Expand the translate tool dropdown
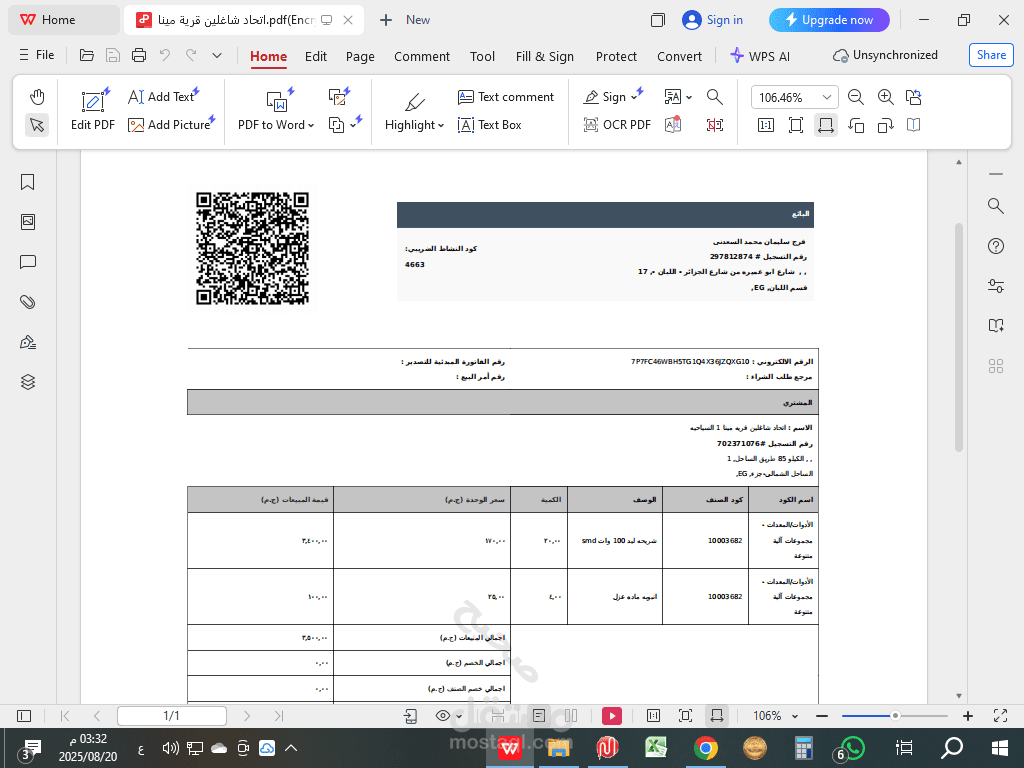The width and height of the screenshot is (1024, 768). [x=689, y=97]
